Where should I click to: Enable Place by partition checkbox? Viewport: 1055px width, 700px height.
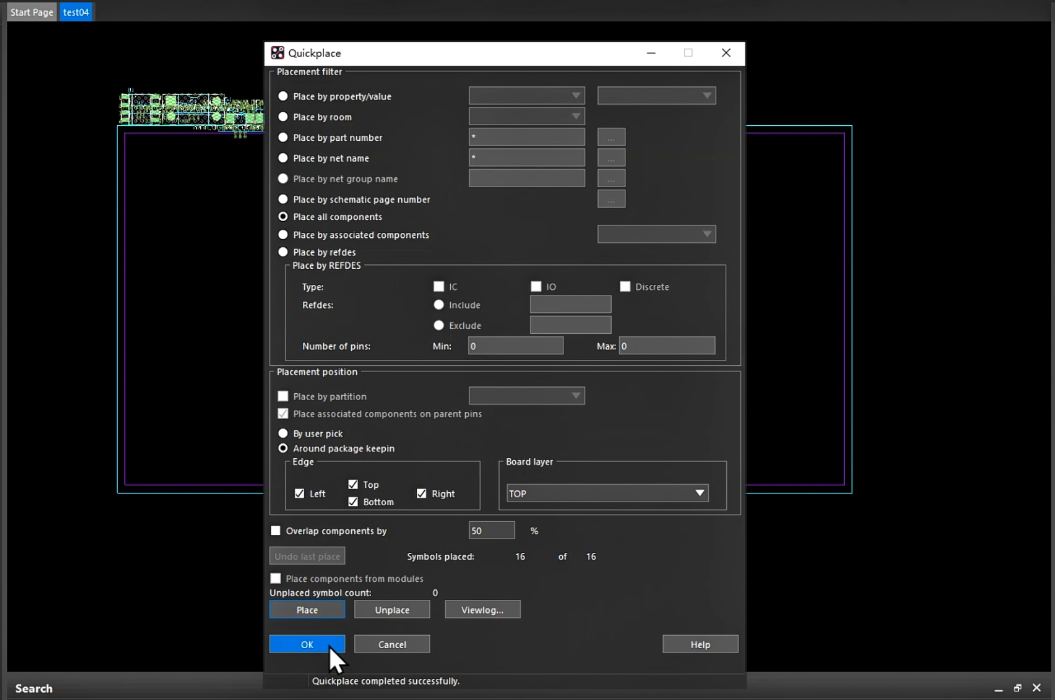click(x=283, y=396)
